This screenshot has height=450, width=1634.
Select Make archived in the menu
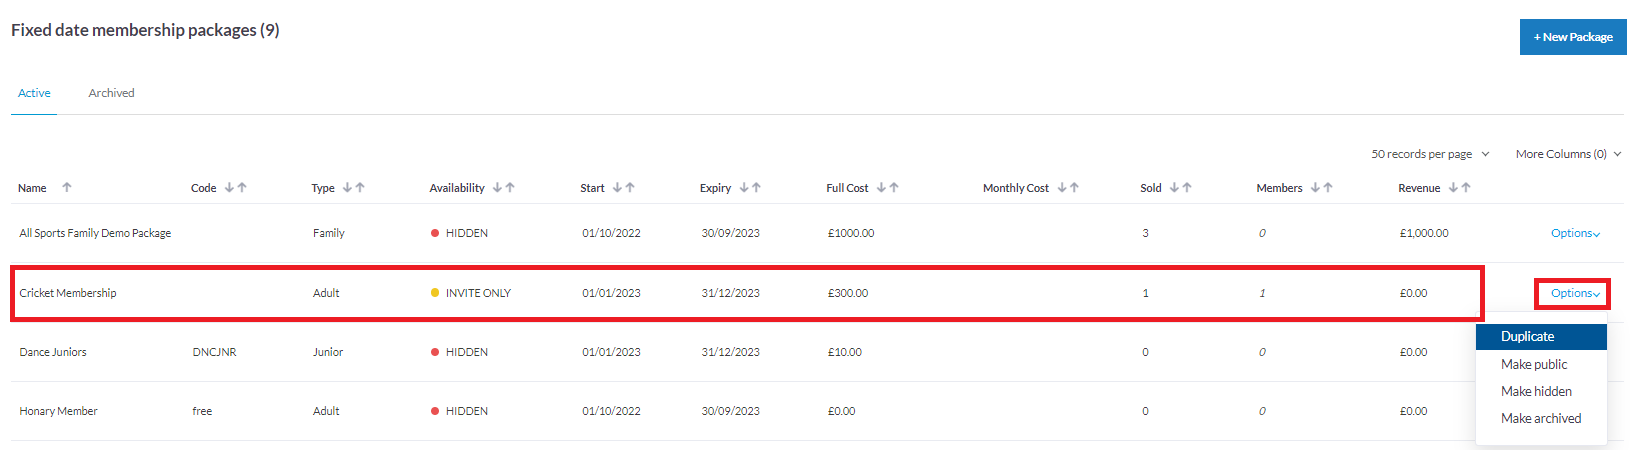(1541, 418)
